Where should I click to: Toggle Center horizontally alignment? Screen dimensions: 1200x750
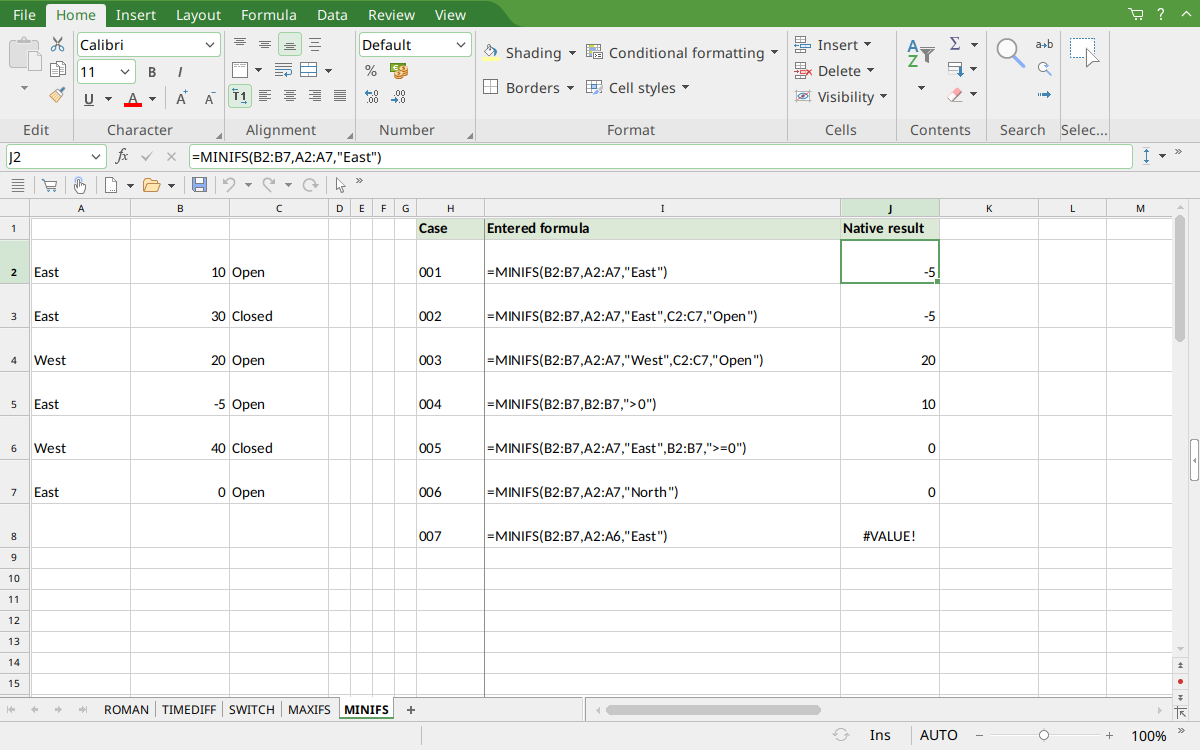point(290,96)
